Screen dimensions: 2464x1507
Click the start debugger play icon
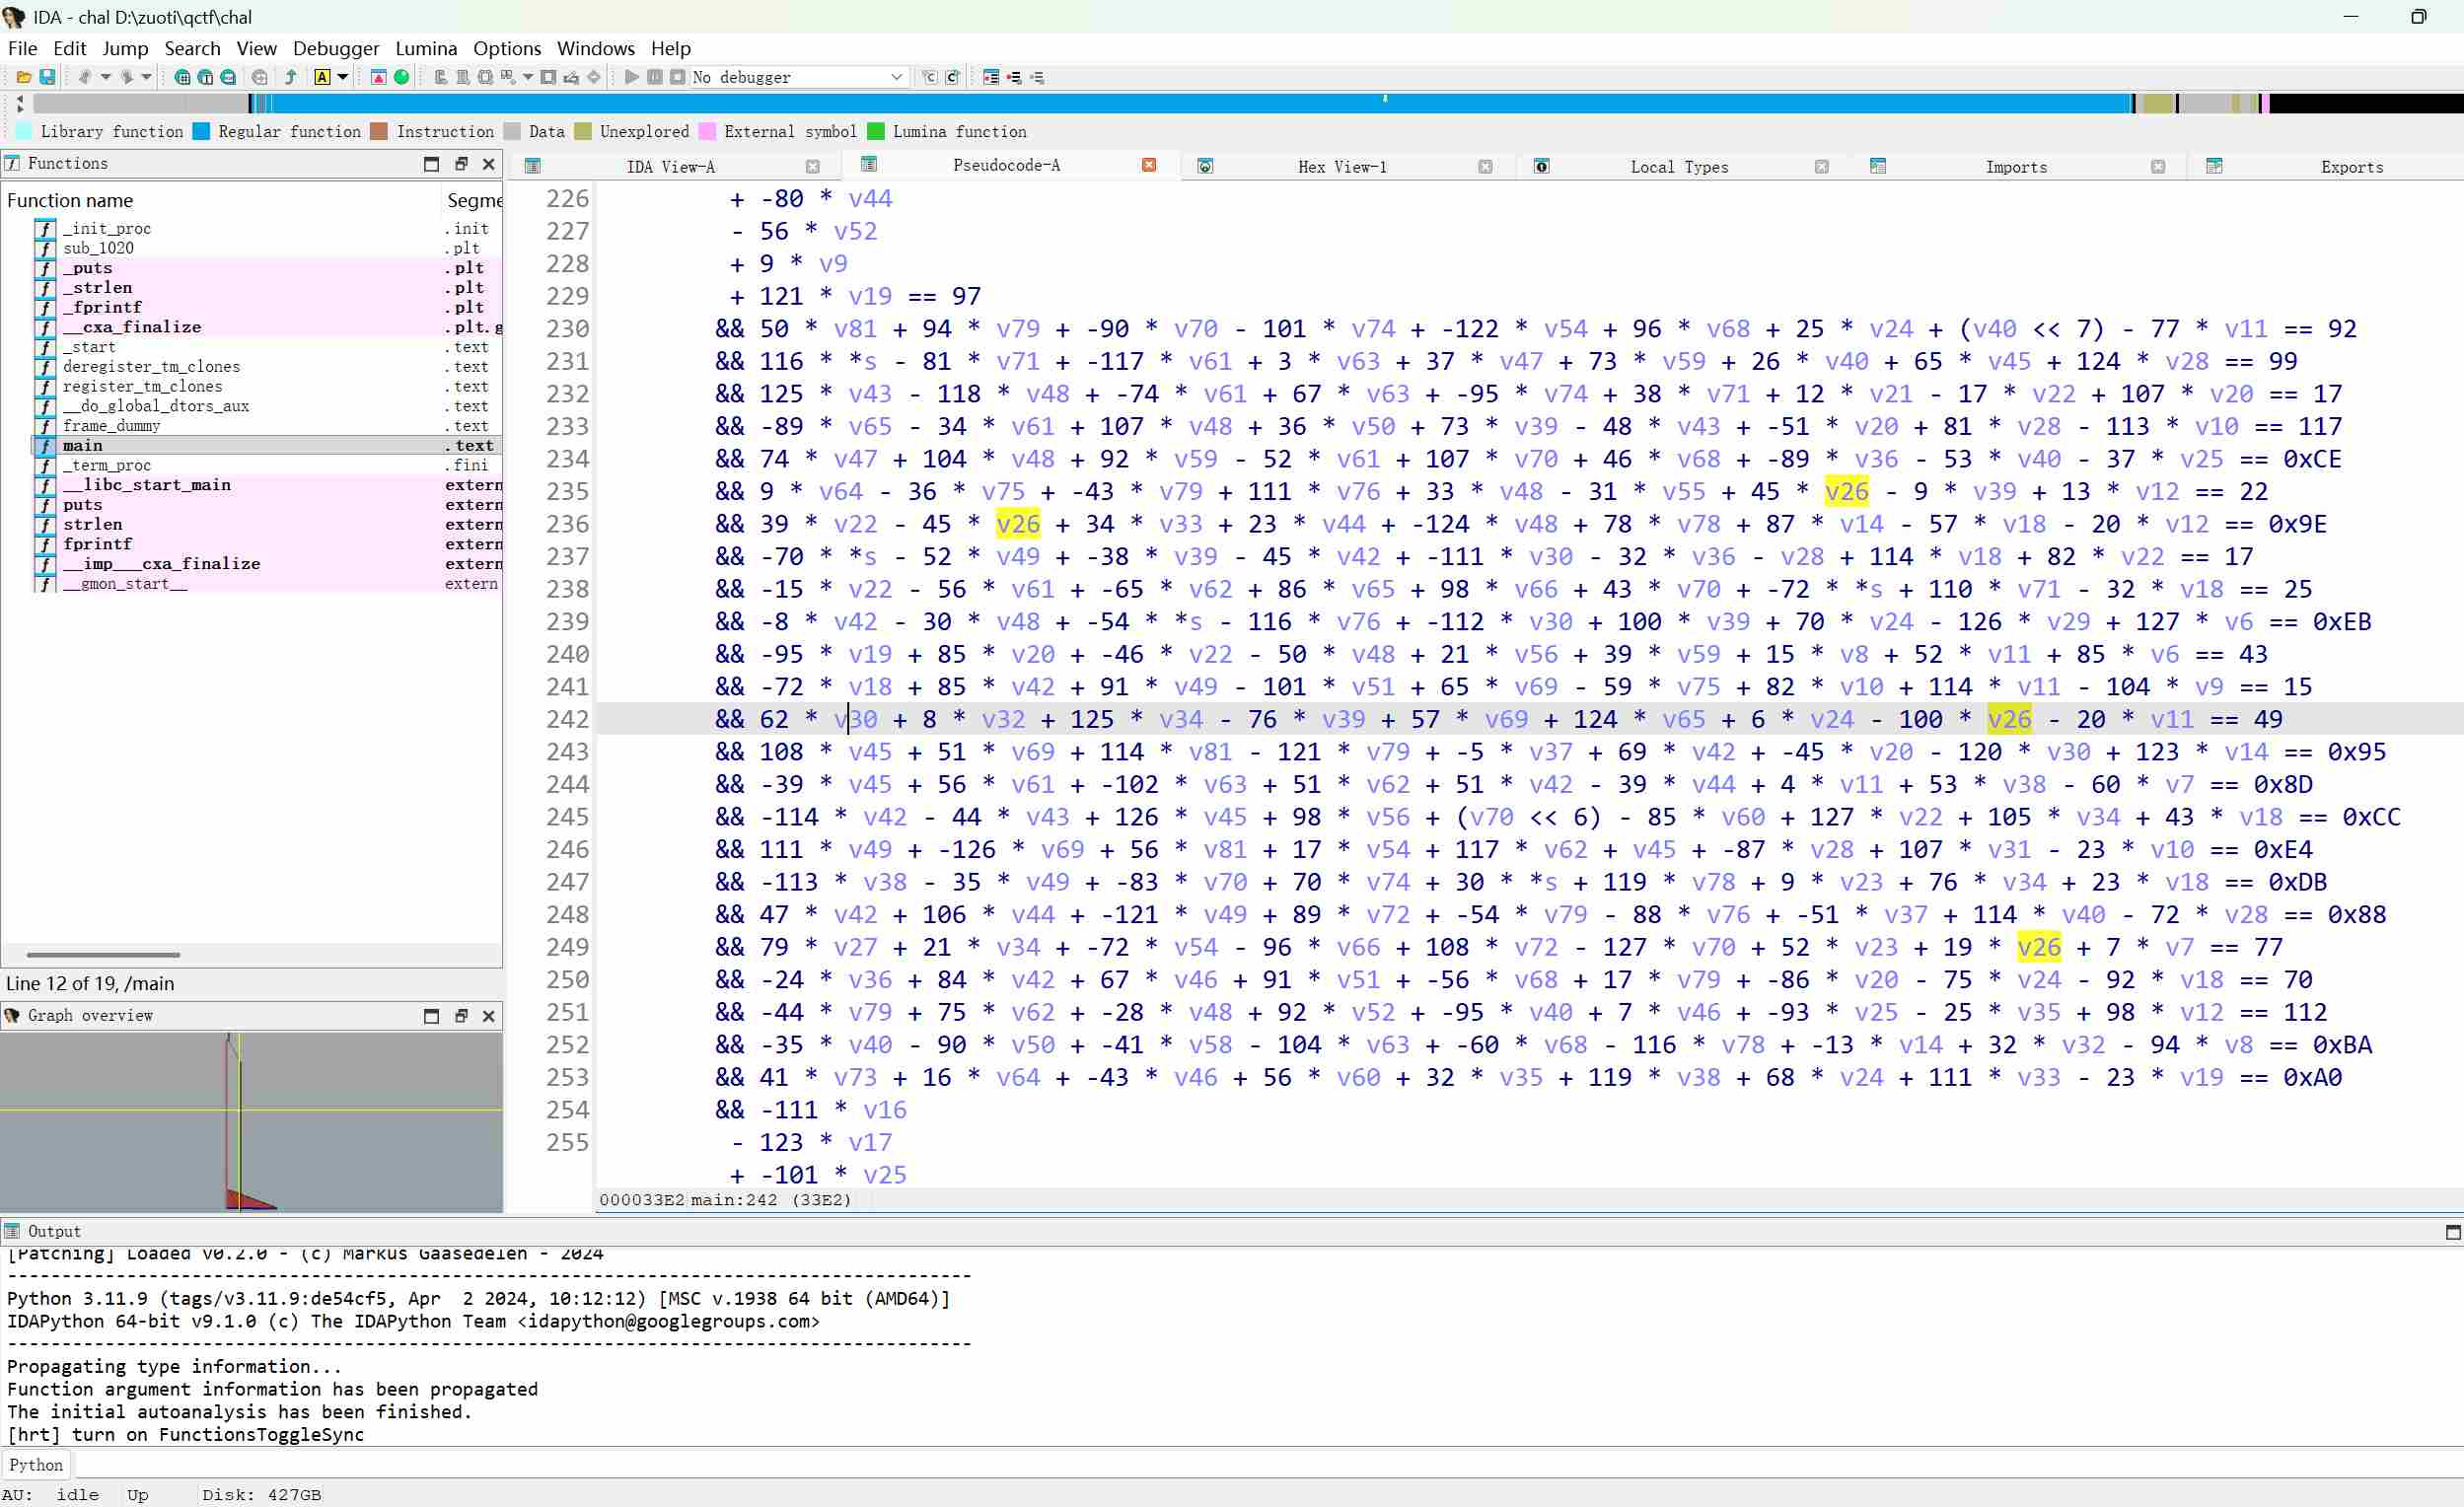tap(631, 77)
